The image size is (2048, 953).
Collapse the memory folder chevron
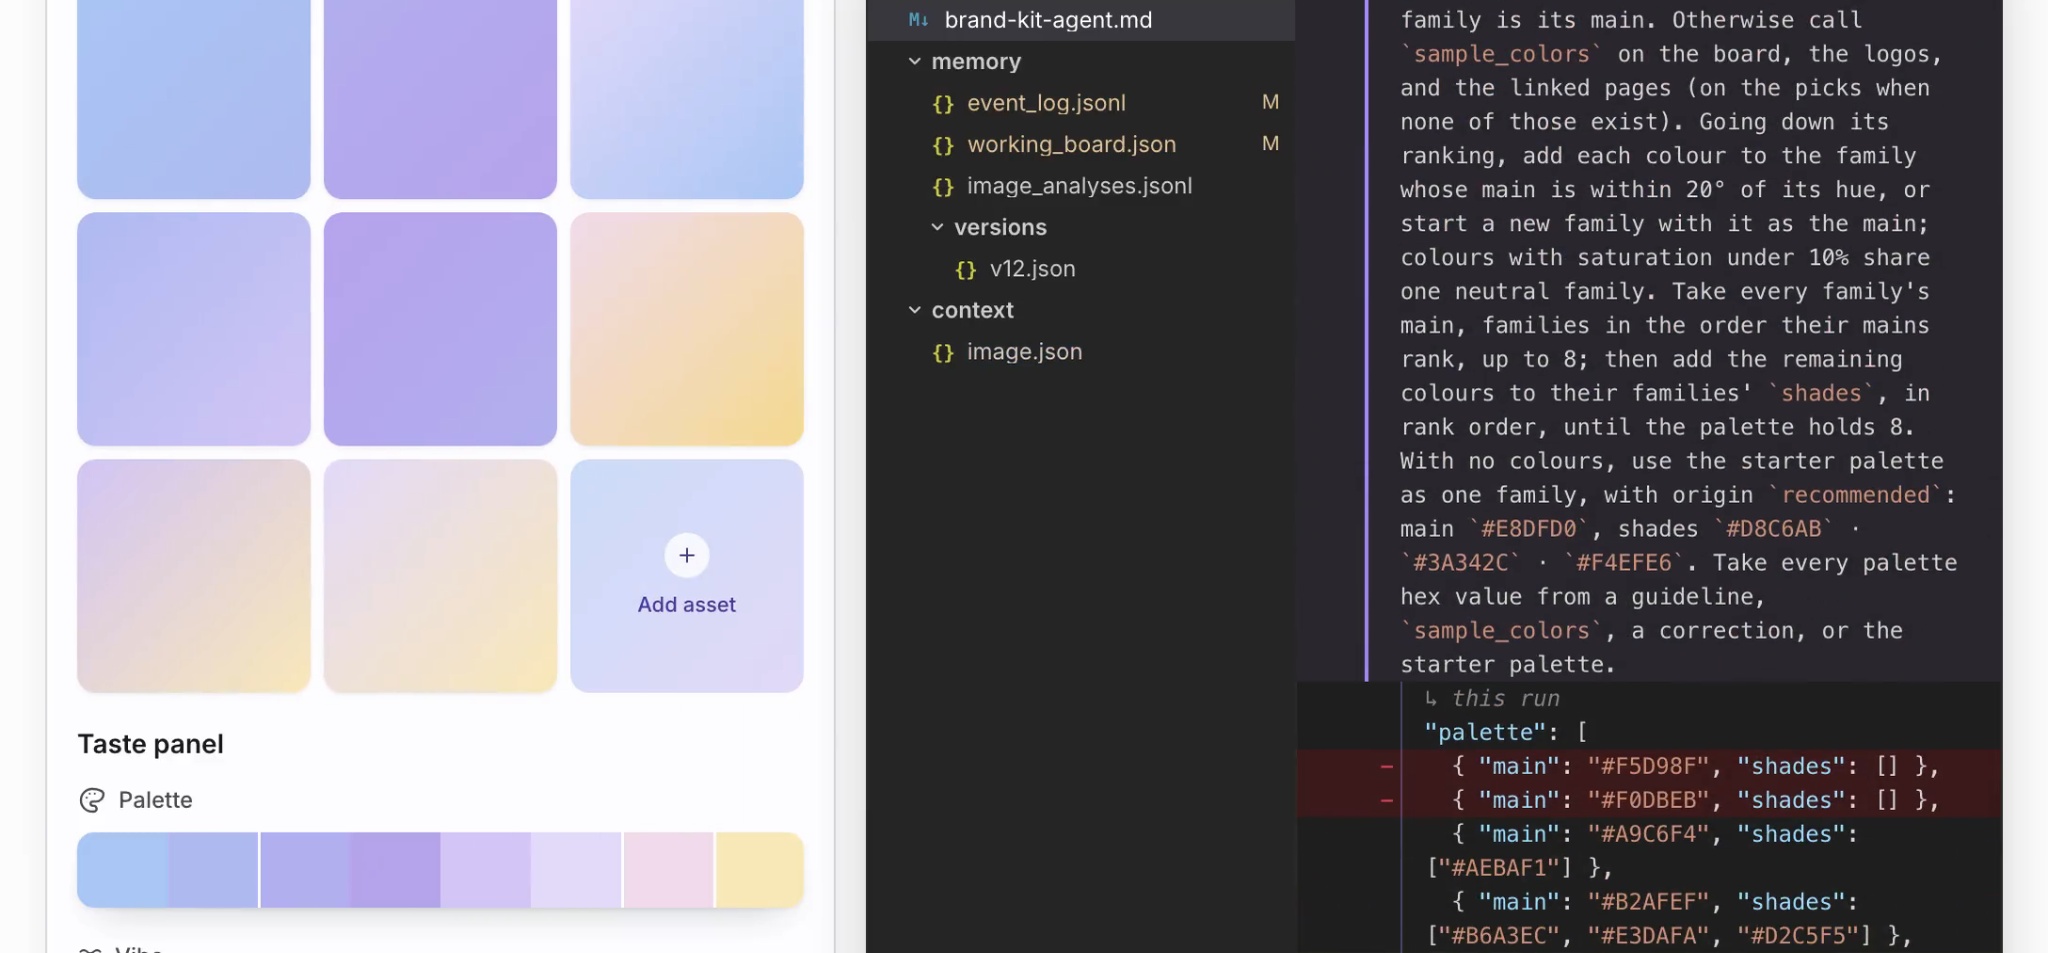click(x=914, y=61)
